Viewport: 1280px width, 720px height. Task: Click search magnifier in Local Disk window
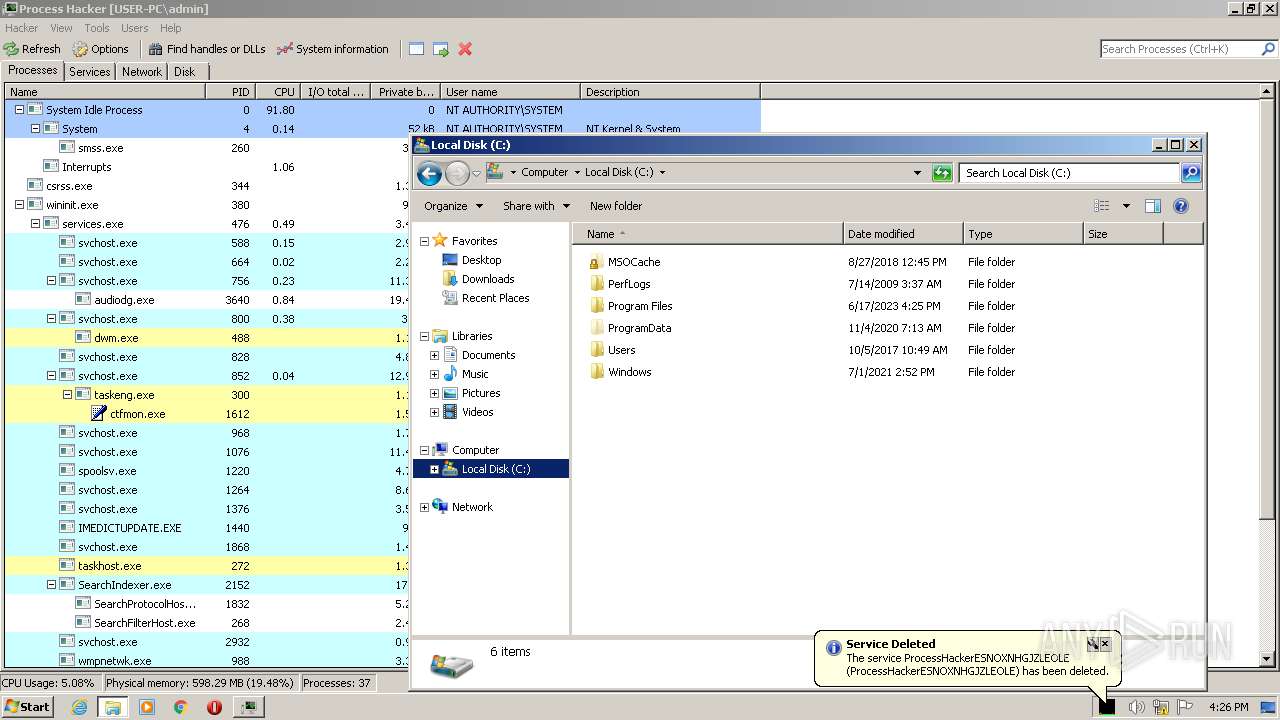point(1191,173)
